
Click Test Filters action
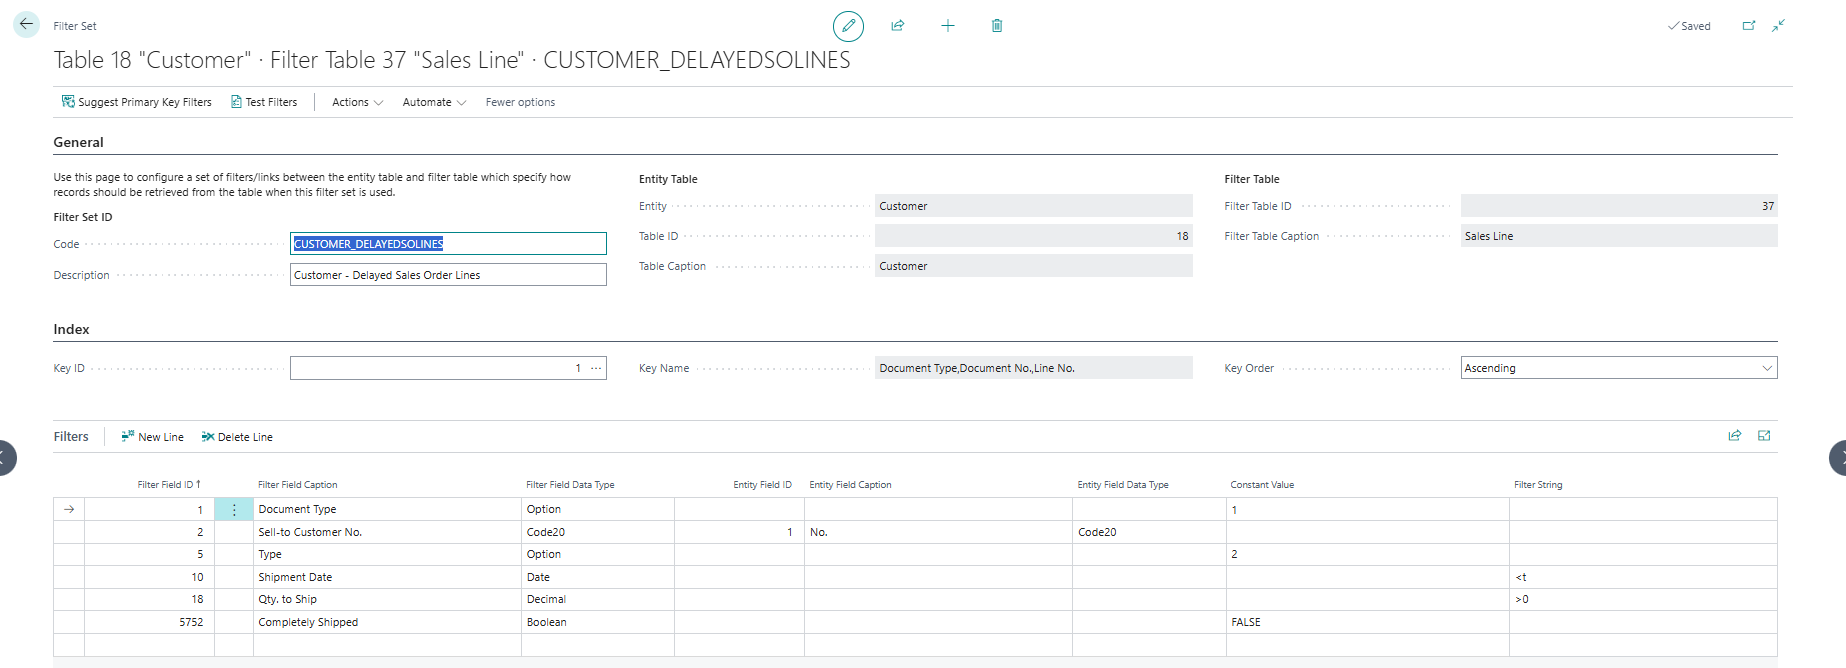coord(264,102)
